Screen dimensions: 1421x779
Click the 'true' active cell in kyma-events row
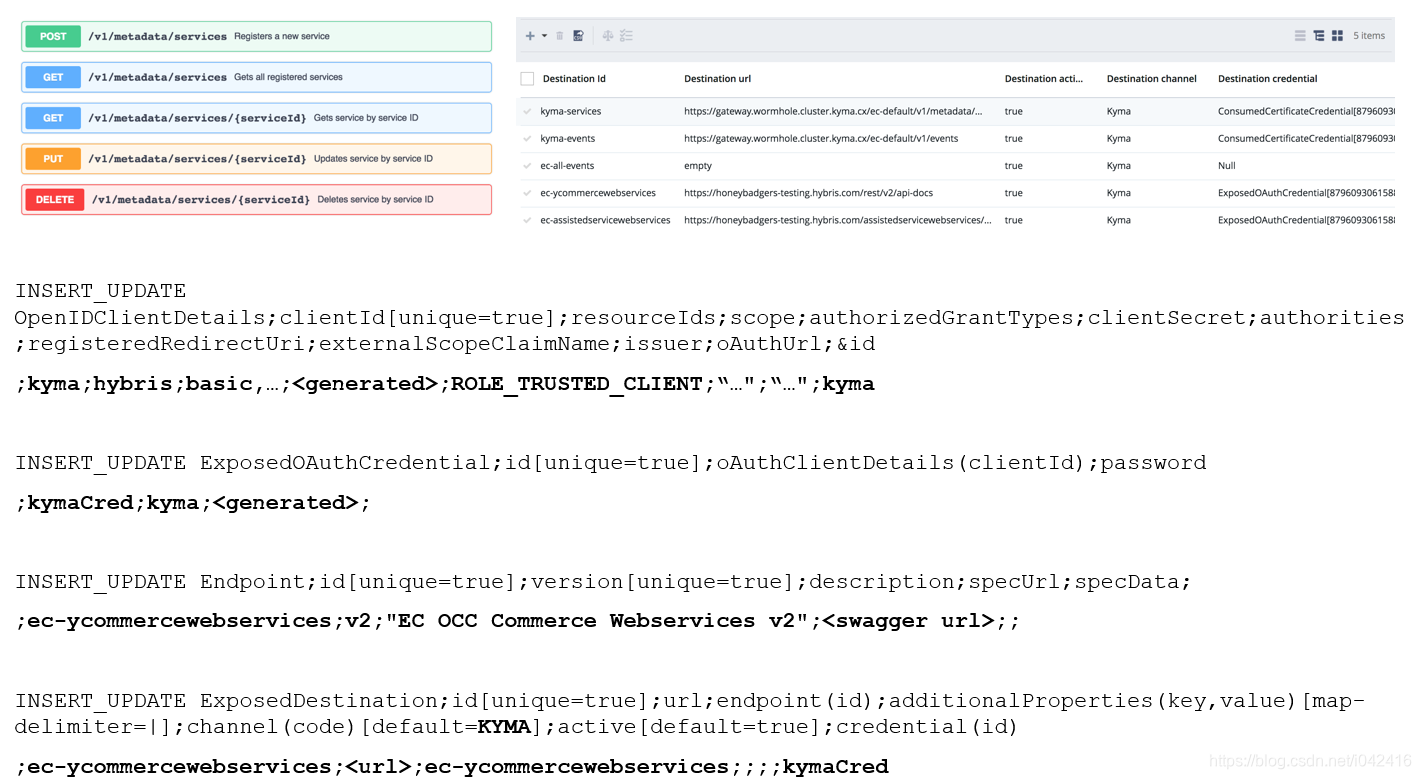[1013, 138]
